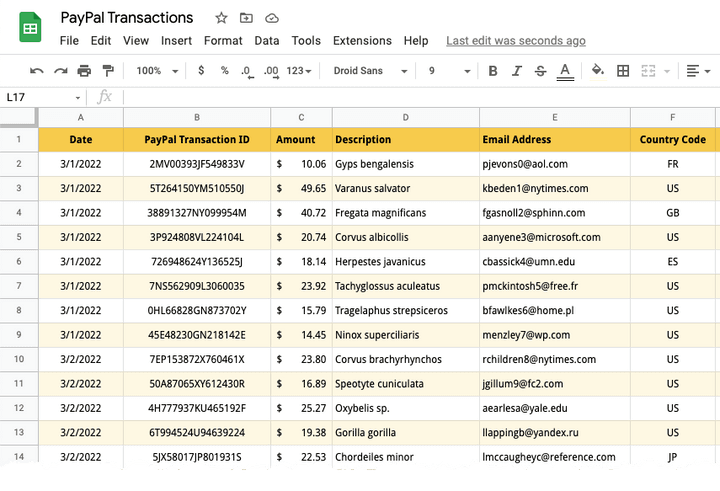Click the rchildren8@nytimes.com cell
720x491 pixels.
(x=555, y=359)
